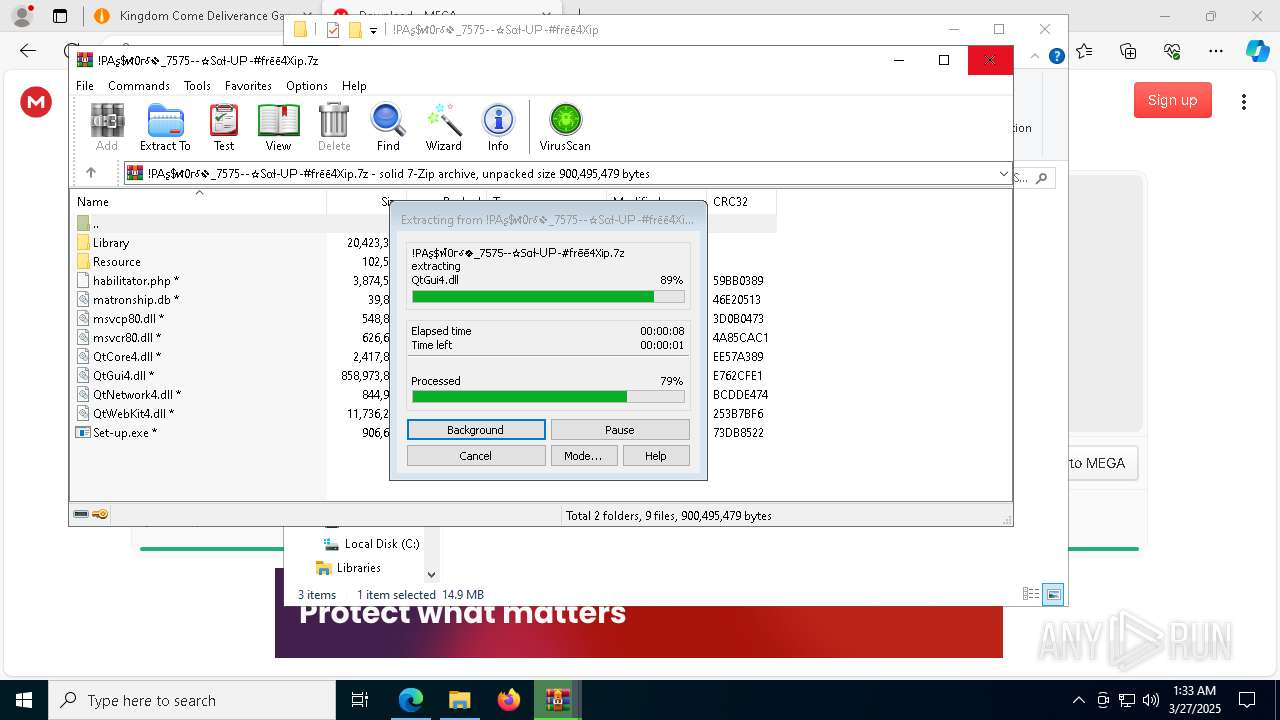The width and height of the screenshot is (1280, 720).
Task: Open the View toolbar icon
Action: coord(278,127)
